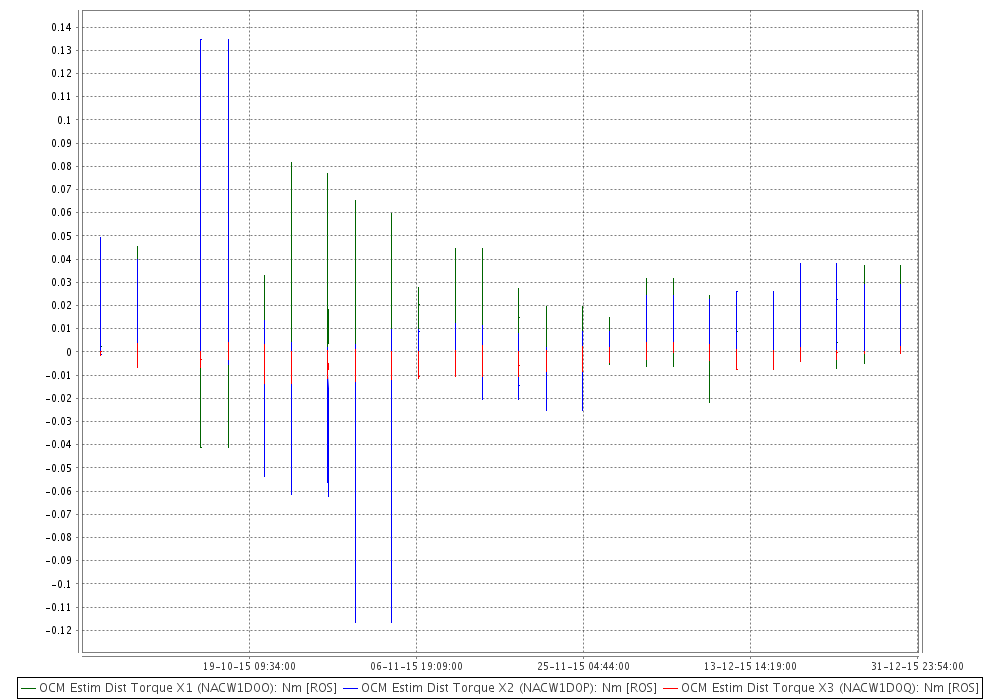Click the OCM Estim Dist Torque X3 legend entry
The width and height of the screenshot is (1000, 700).
click(x=821, y=688)
